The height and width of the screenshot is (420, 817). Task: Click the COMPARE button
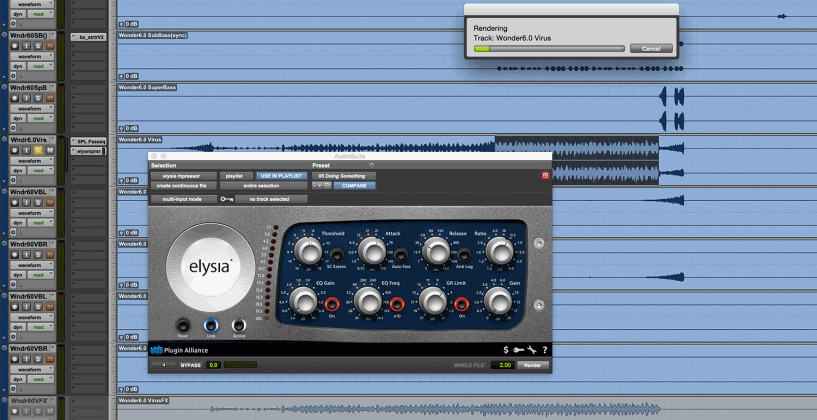pyautogui.click(x=354, y=186)
